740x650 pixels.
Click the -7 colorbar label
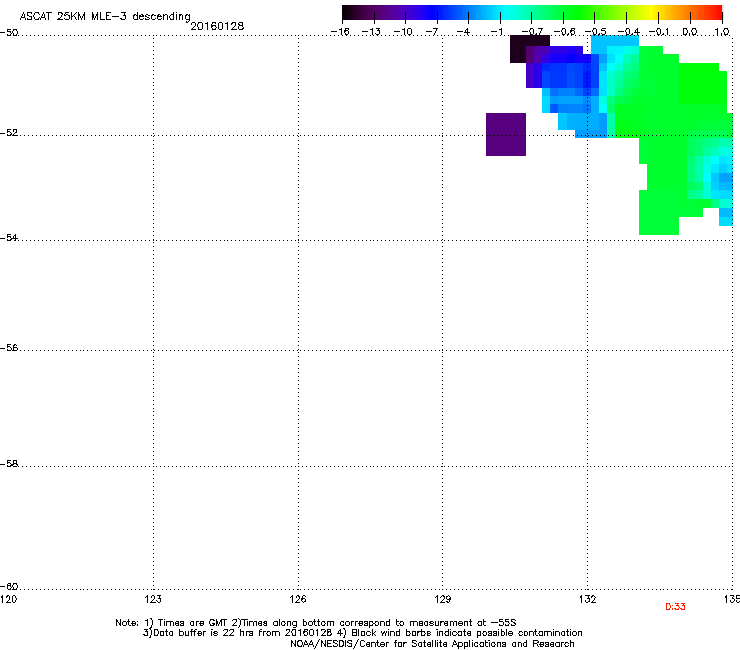coord(432,32)
